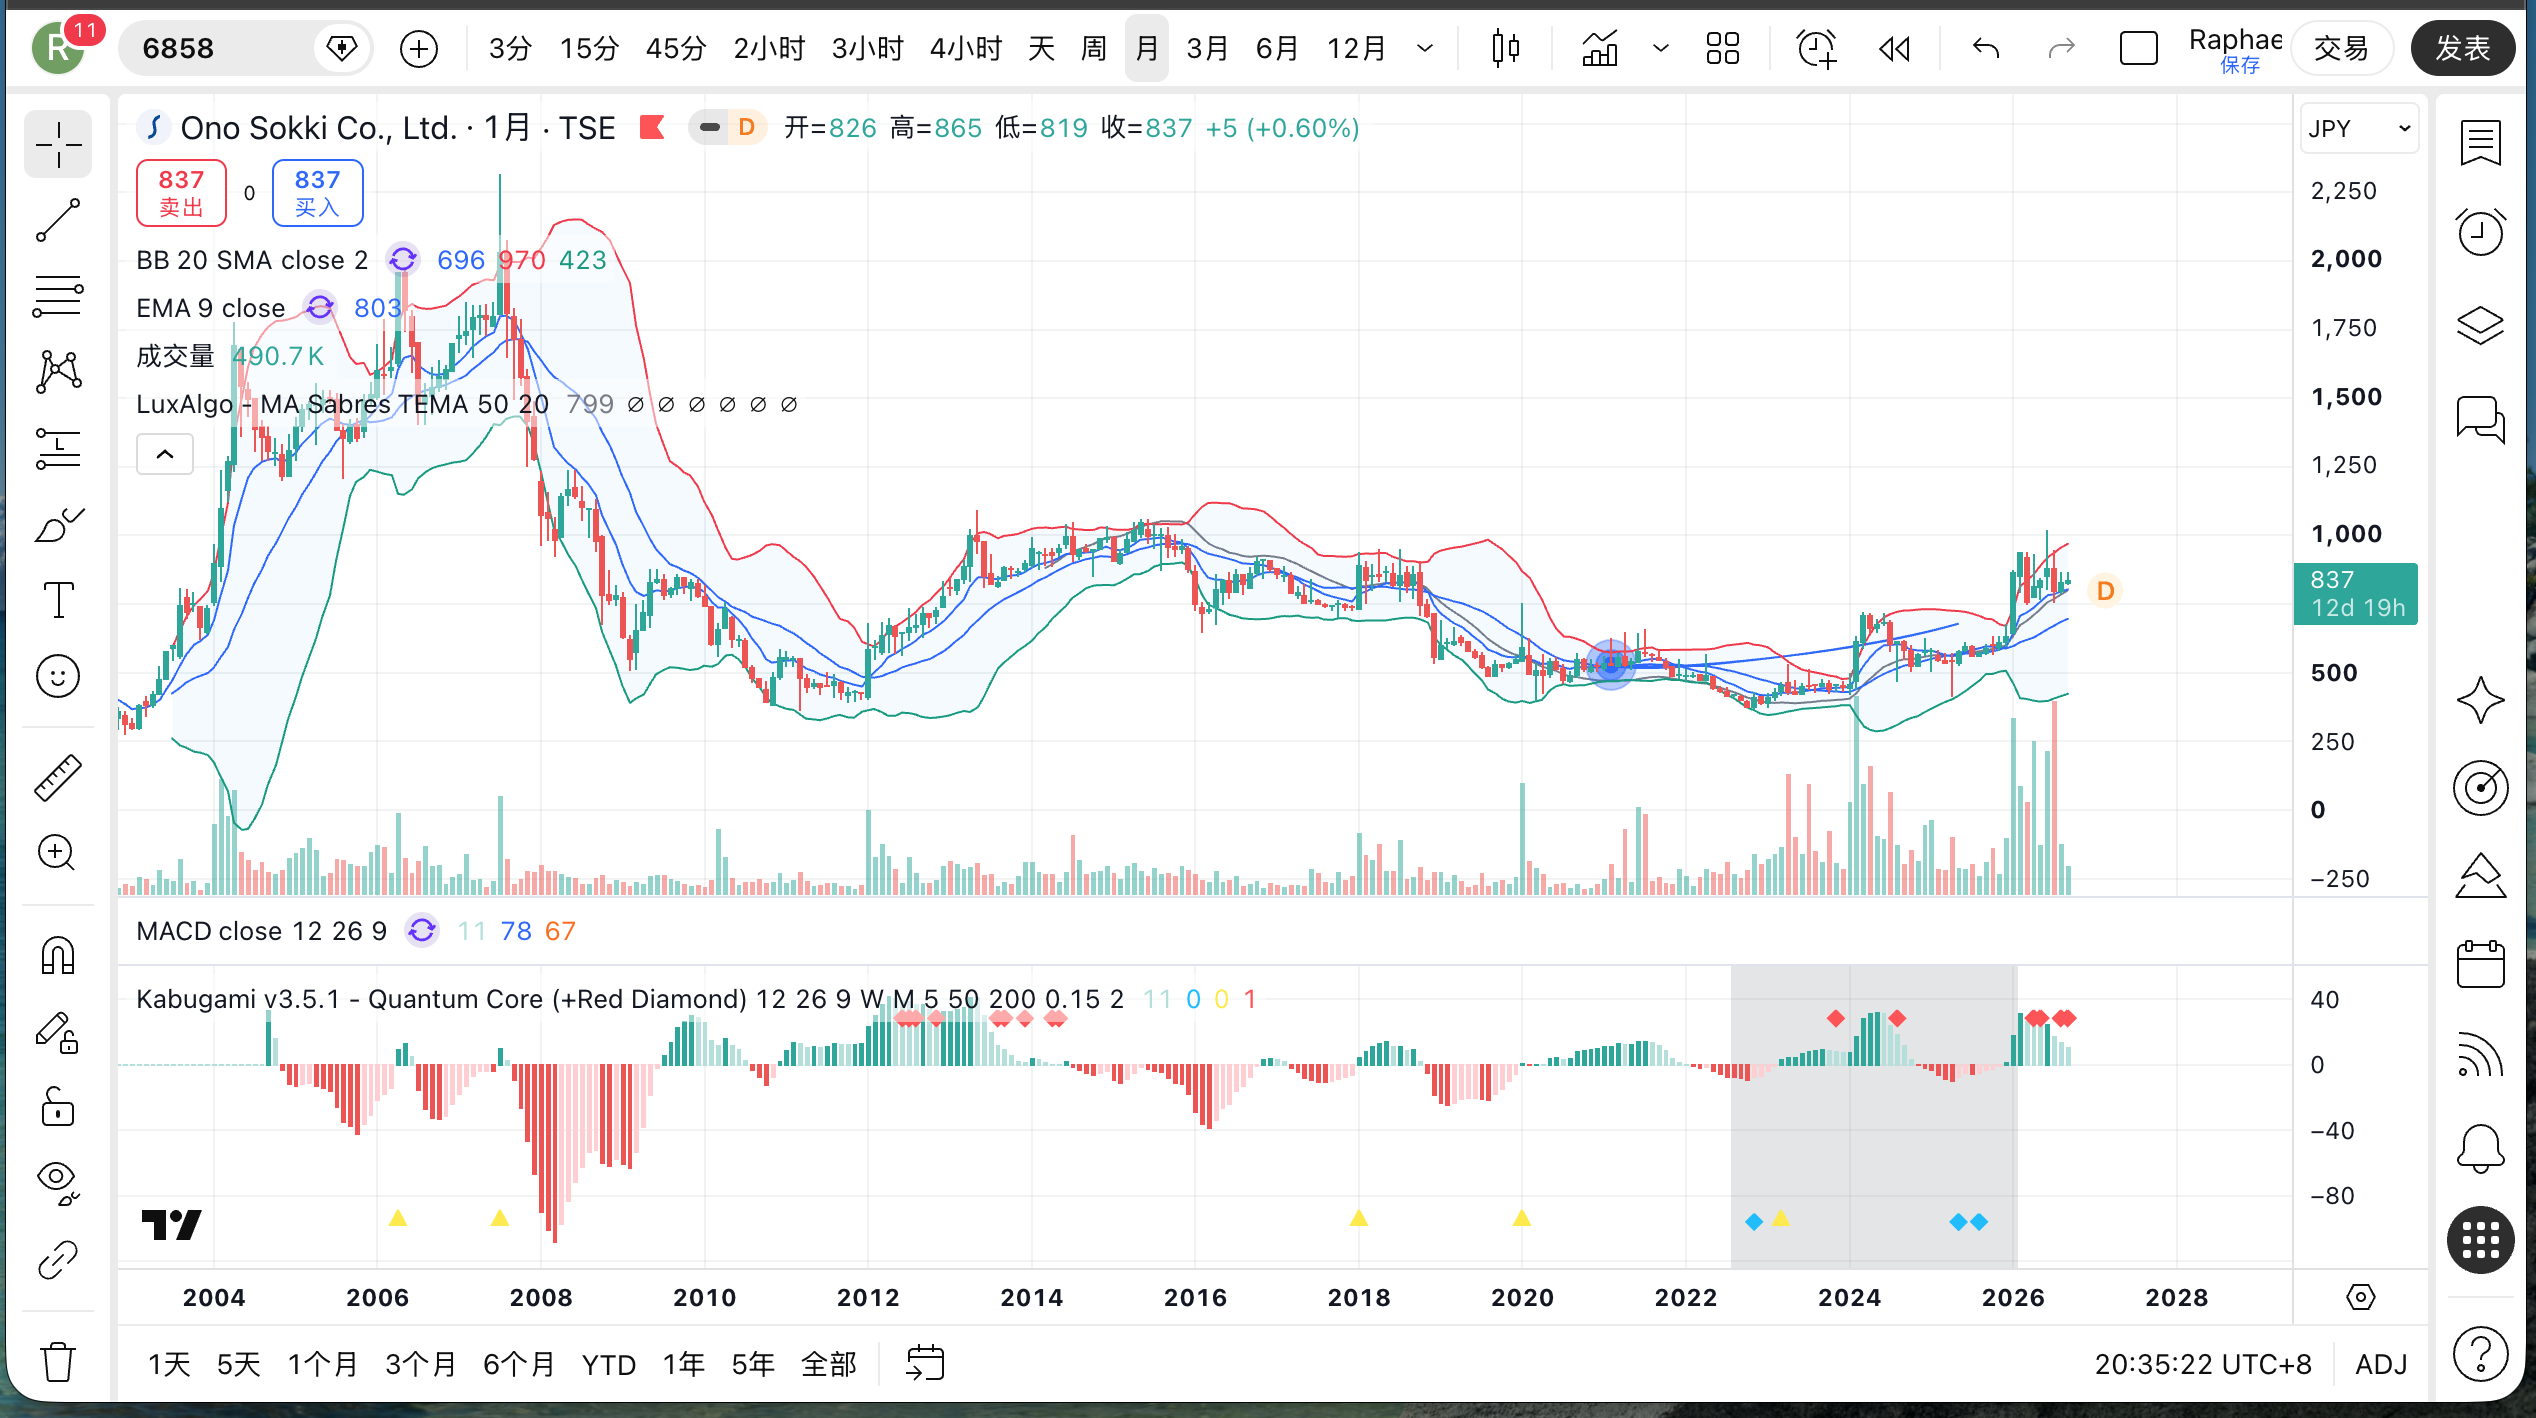The image size is (2536, 1418).
Task: Expand the more timeframes dropdown
Action: pyautogui.click(x=1425, y=48)
